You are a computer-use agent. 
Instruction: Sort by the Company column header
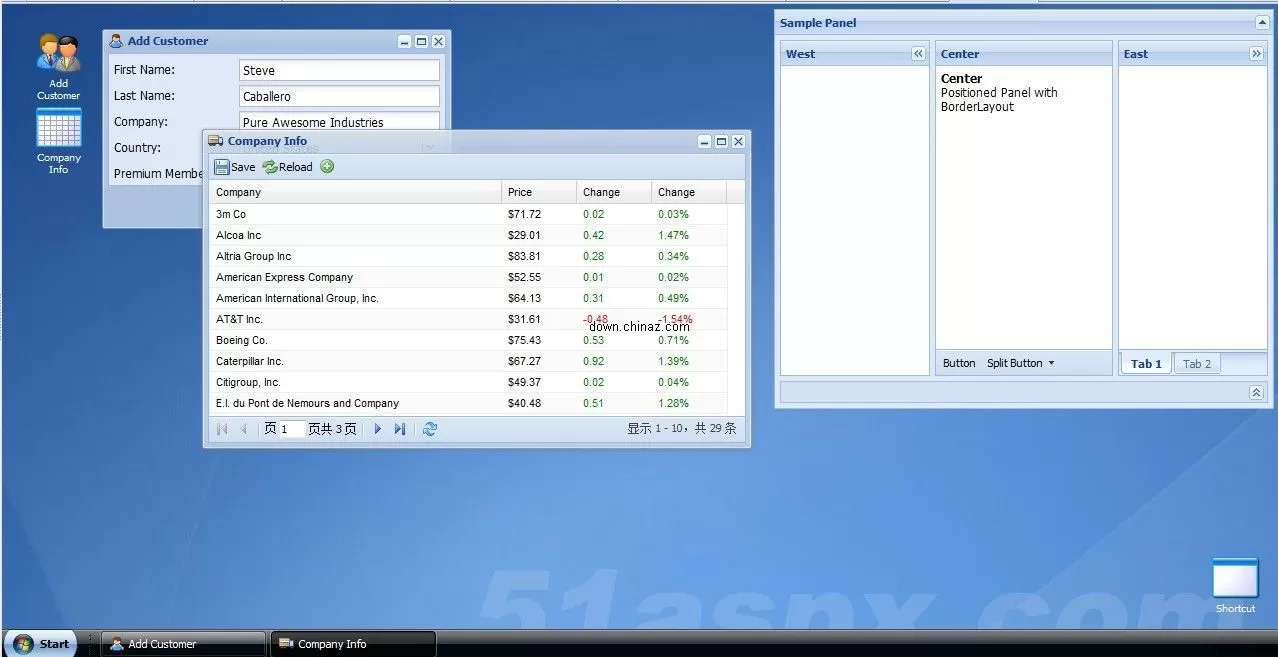click(355, 192)
